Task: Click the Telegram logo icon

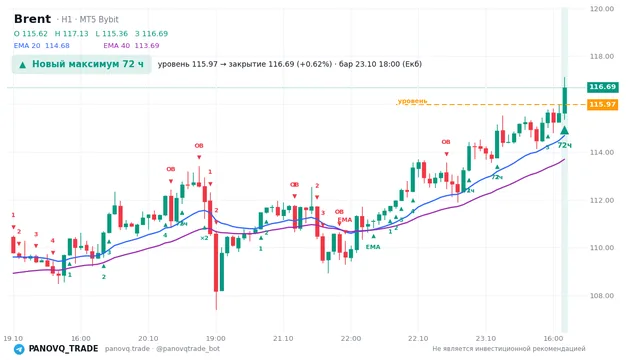Action: click(x=19, y=349)
